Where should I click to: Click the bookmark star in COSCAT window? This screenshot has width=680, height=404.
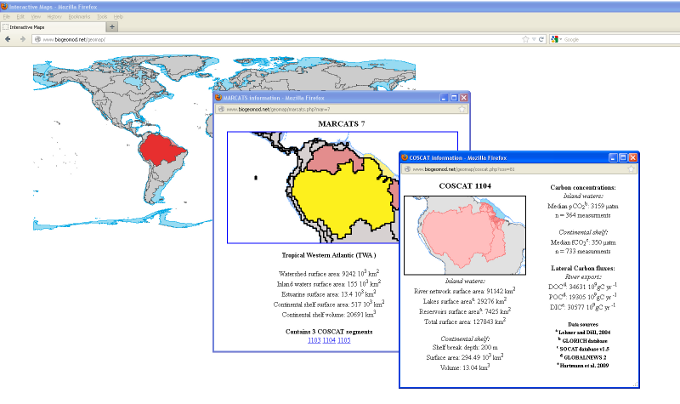631,169
